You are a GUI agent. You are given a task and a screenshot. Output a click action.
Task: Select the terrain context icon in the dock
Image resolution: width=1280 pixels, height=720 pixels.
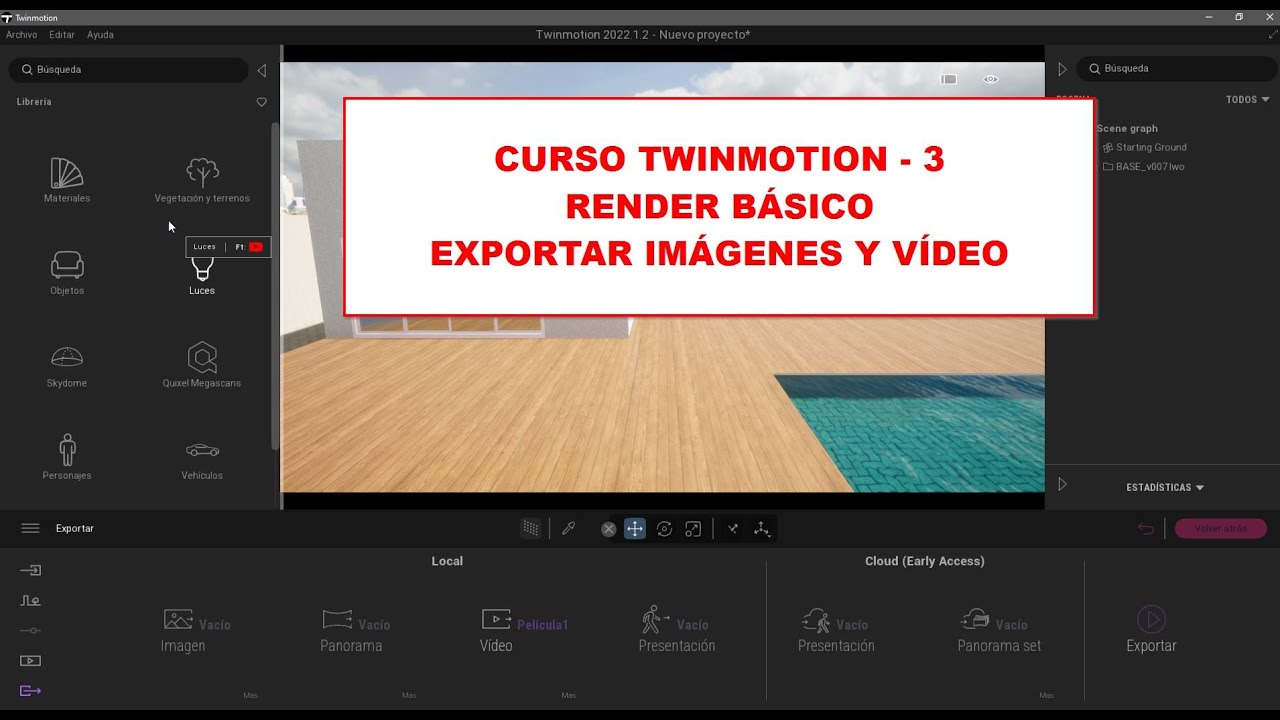pyautogui.click(x=31, y=600)
